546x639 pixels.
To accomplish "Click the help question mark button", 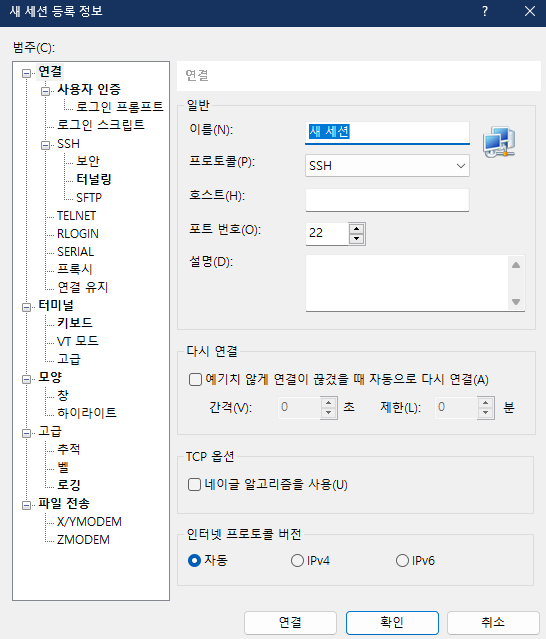I will click(x=485, y=11).
